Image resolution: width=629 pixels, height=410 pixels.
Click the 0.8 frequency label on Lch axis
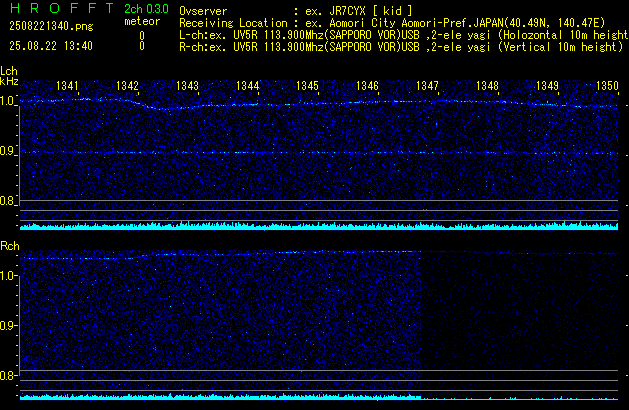pyautogui.click(x=7, y=201)
